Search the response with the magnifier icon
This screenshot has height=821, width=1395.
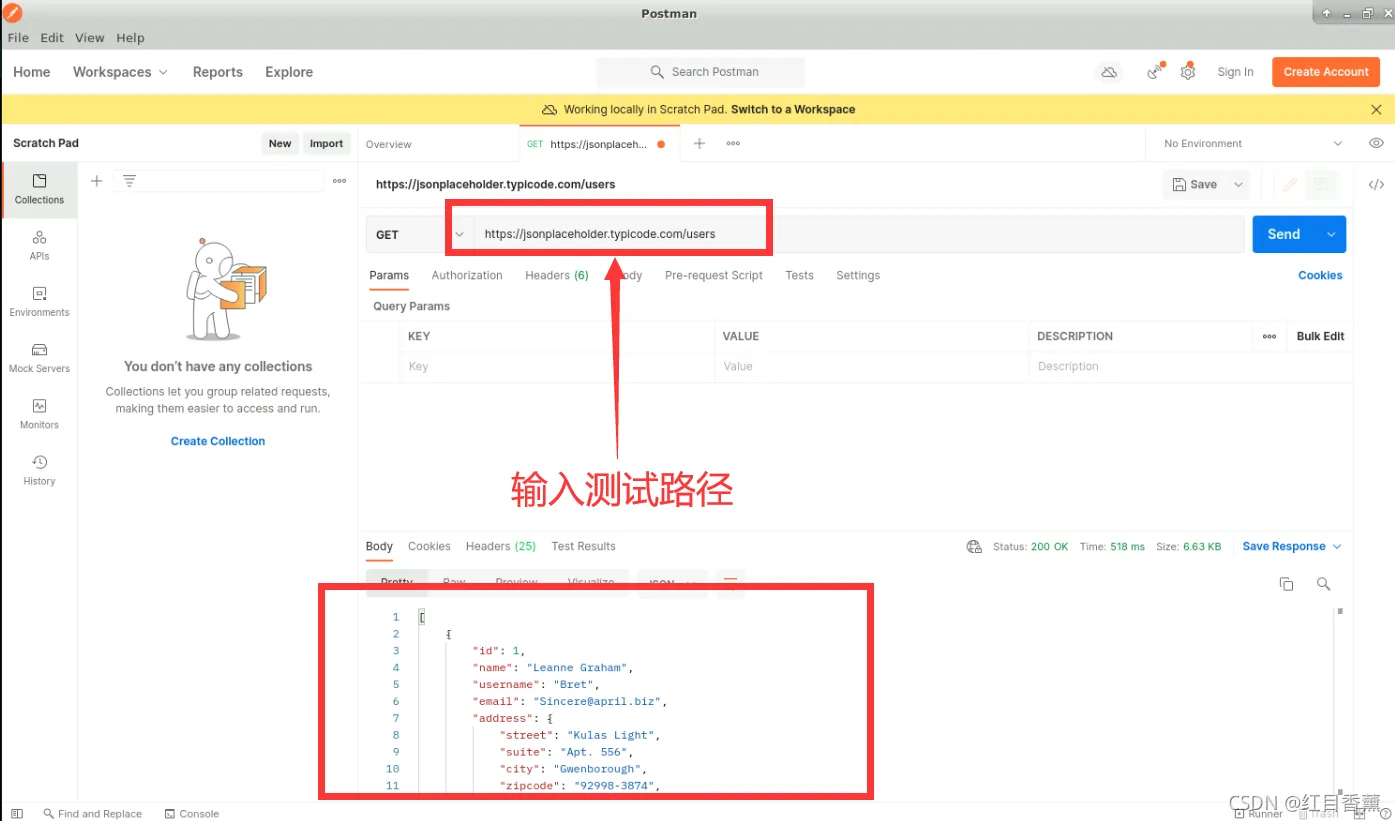click(1323, 584)
